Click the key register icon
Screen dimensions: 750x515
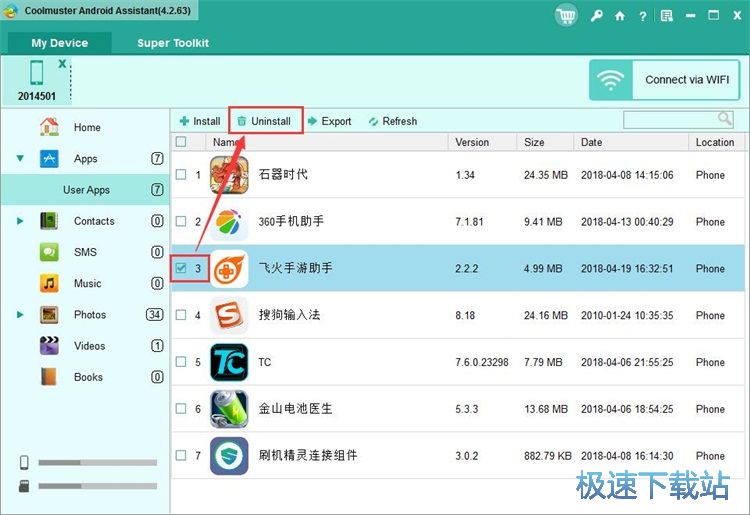(x=596, y=16)
